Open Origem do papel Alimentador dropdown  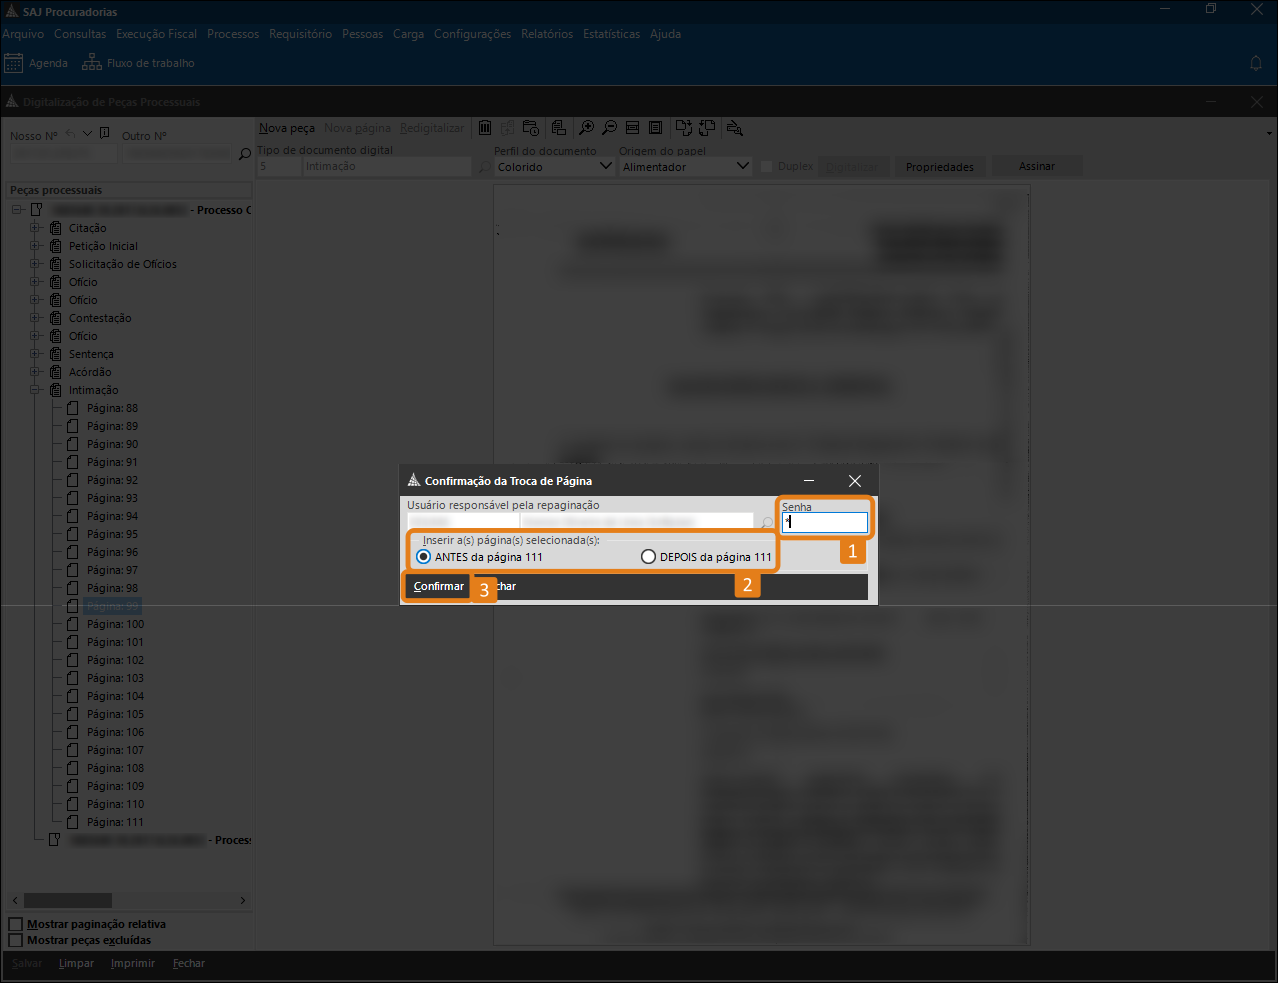coord(742,167)
